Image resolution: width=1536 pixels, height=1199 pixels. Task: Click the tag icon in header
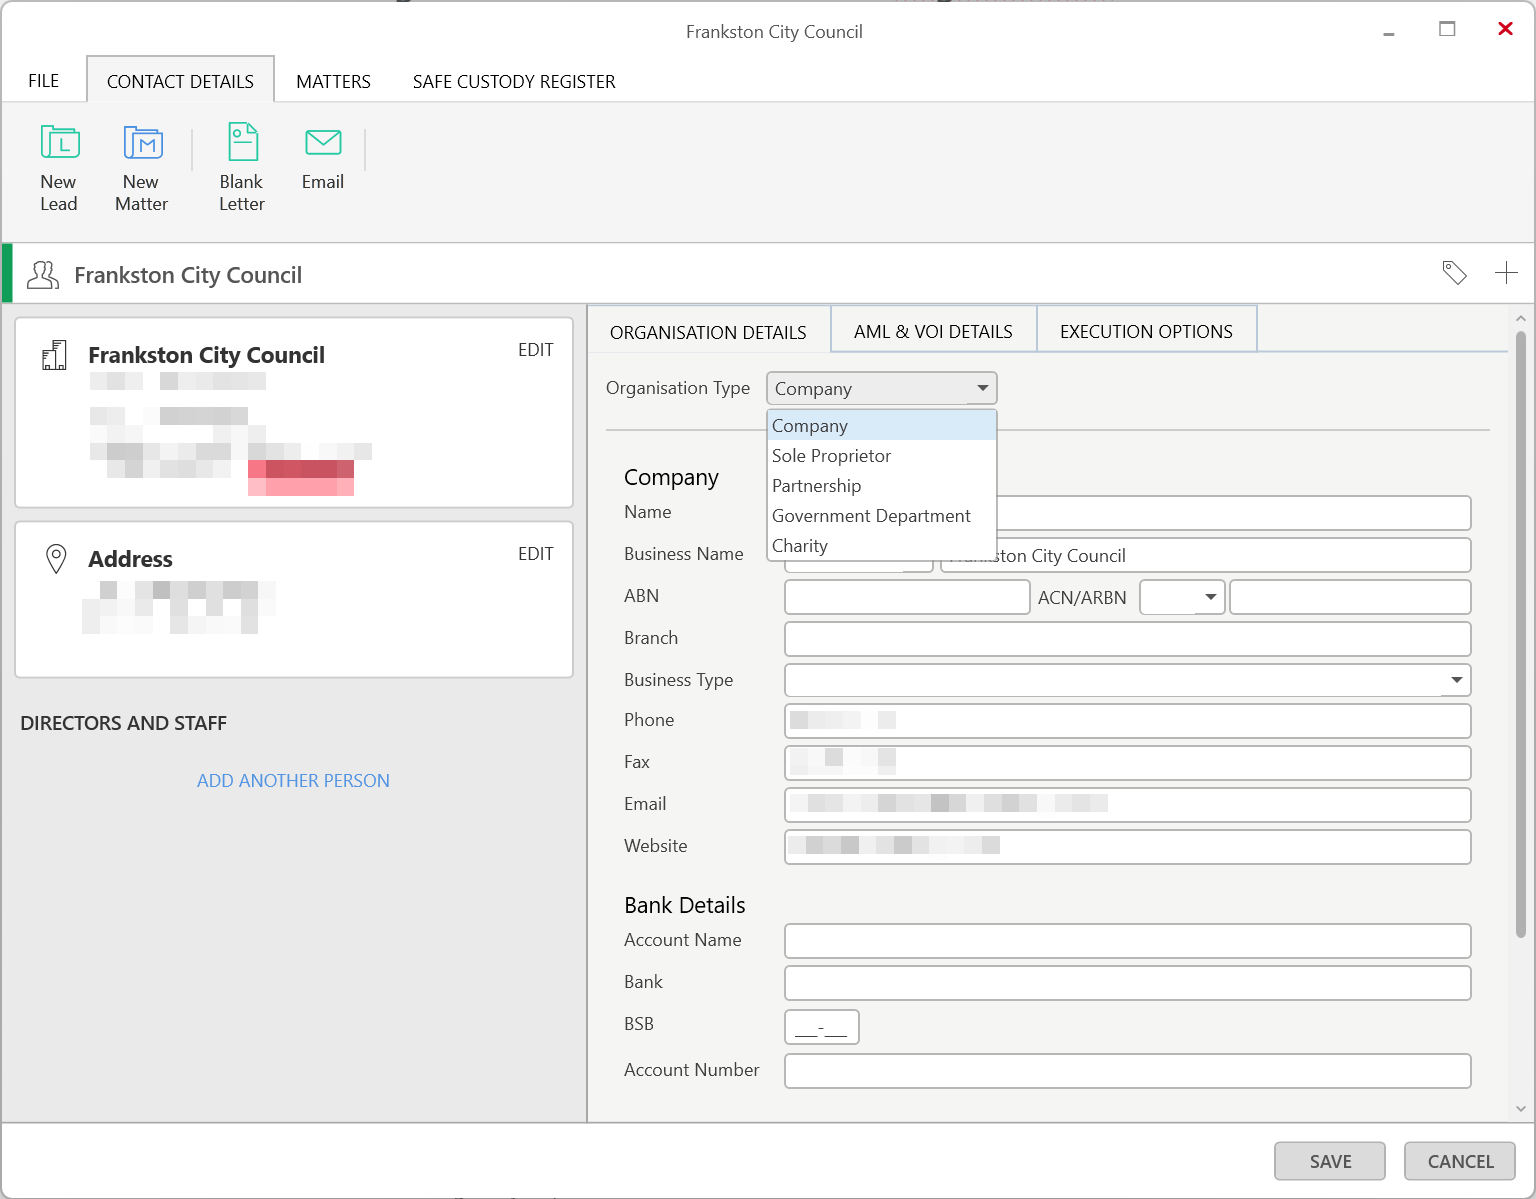pos(1454,273)
